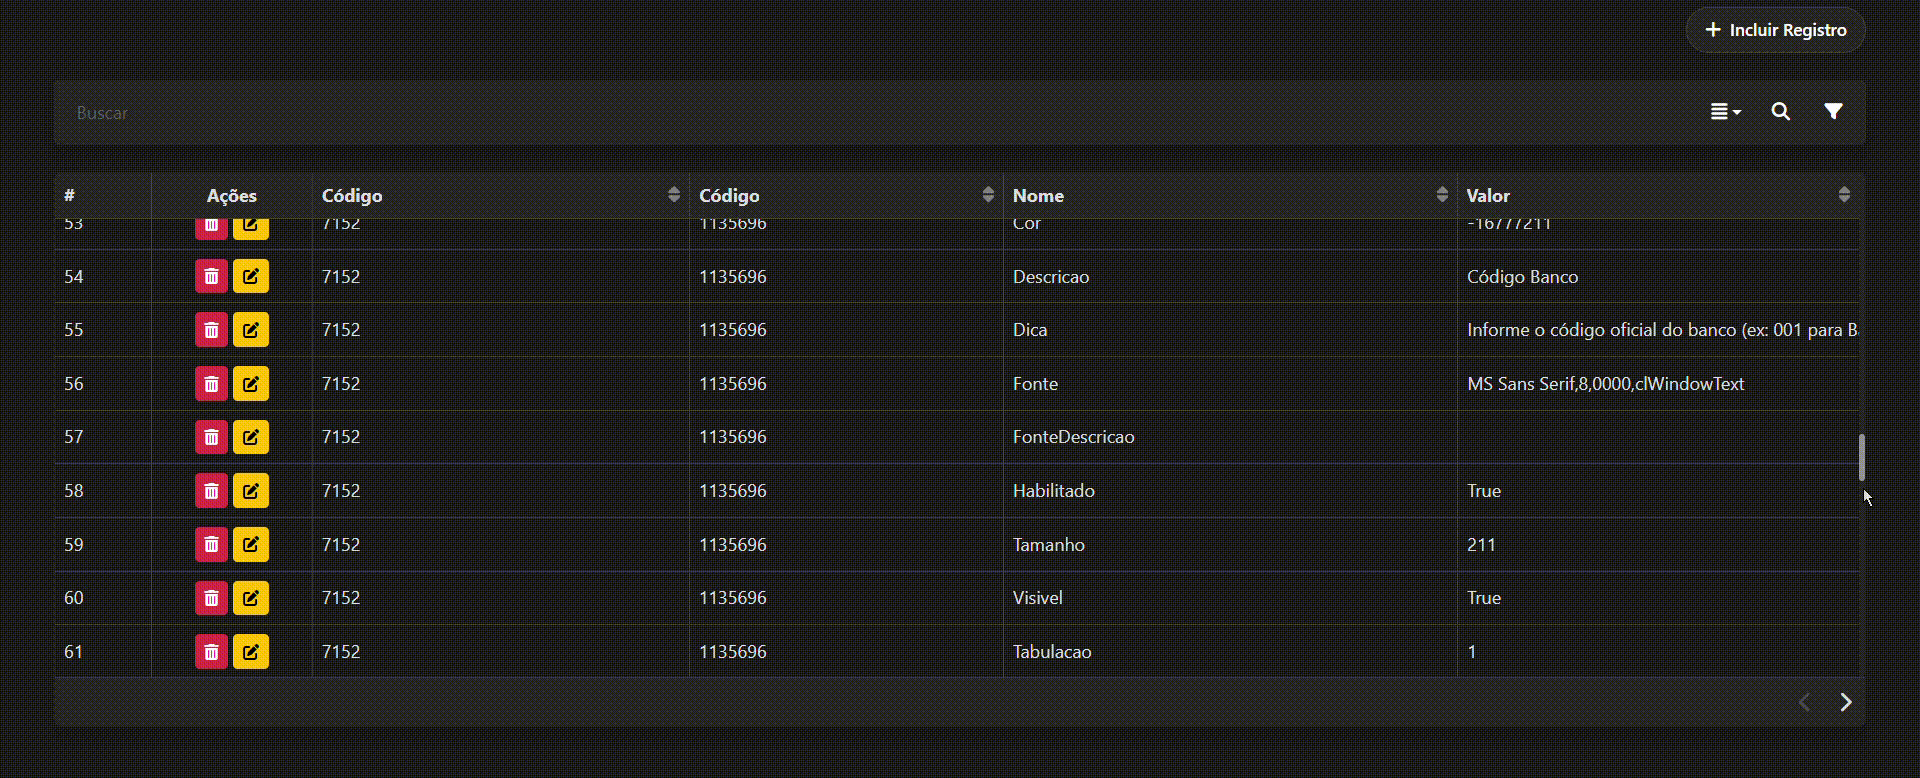Click the Buscar search field

click(800, 113)
